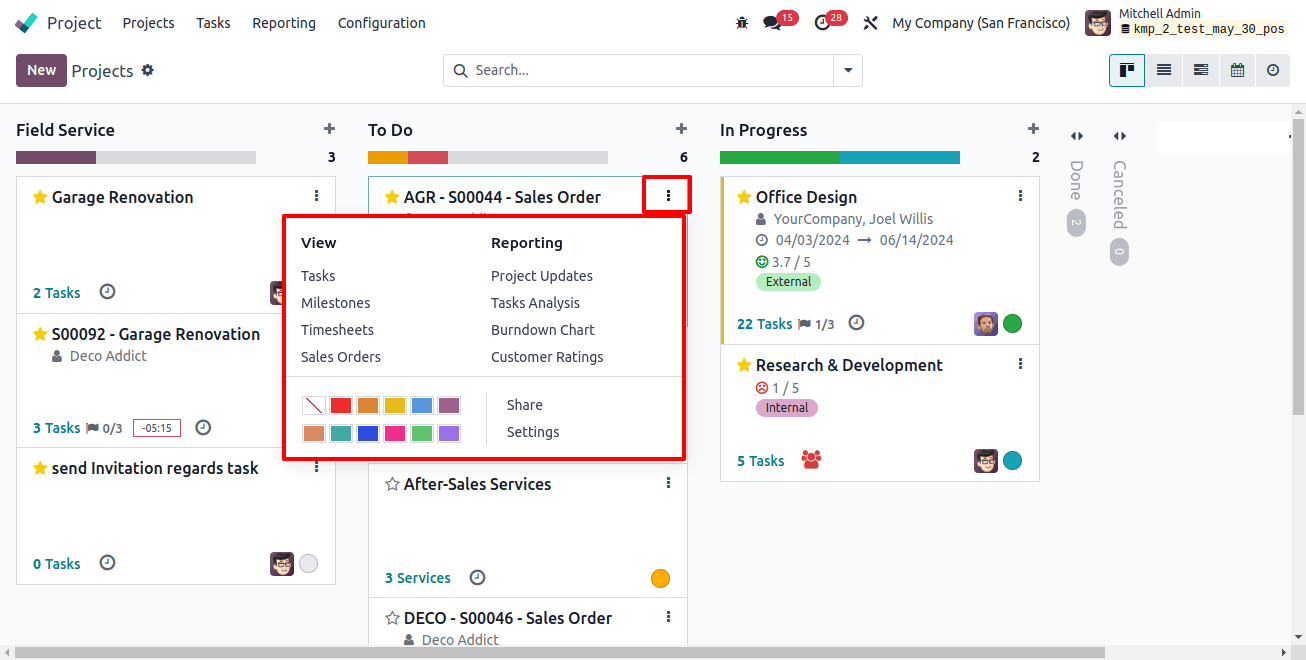Open kebab menu of Office Design card
The image size is (1306, 660).
point(1020,196)
